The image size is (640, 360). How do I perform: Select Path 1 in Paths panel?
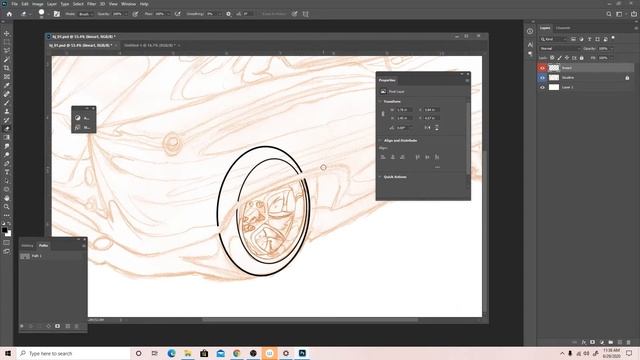[x=53, y=256]
